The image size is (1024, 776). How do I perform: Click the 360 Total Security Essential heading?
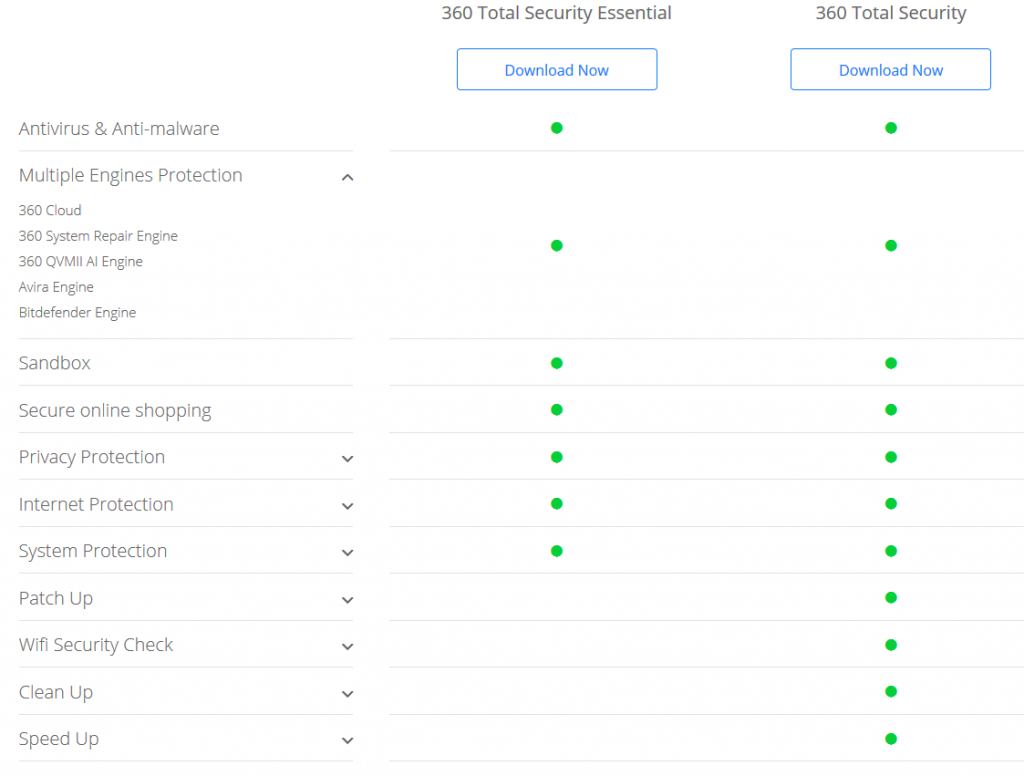pos(556,13)
